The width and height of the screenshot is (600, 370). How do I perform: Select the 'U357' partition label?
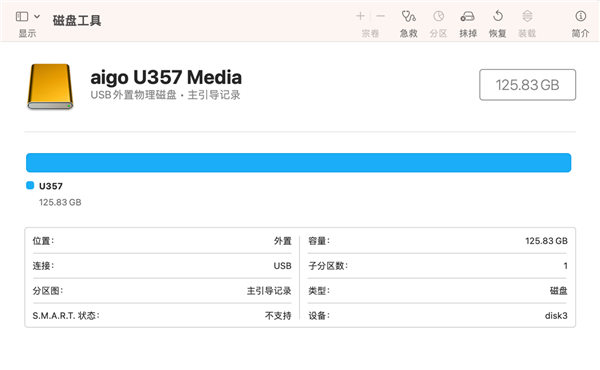click(x=51, y=186)
